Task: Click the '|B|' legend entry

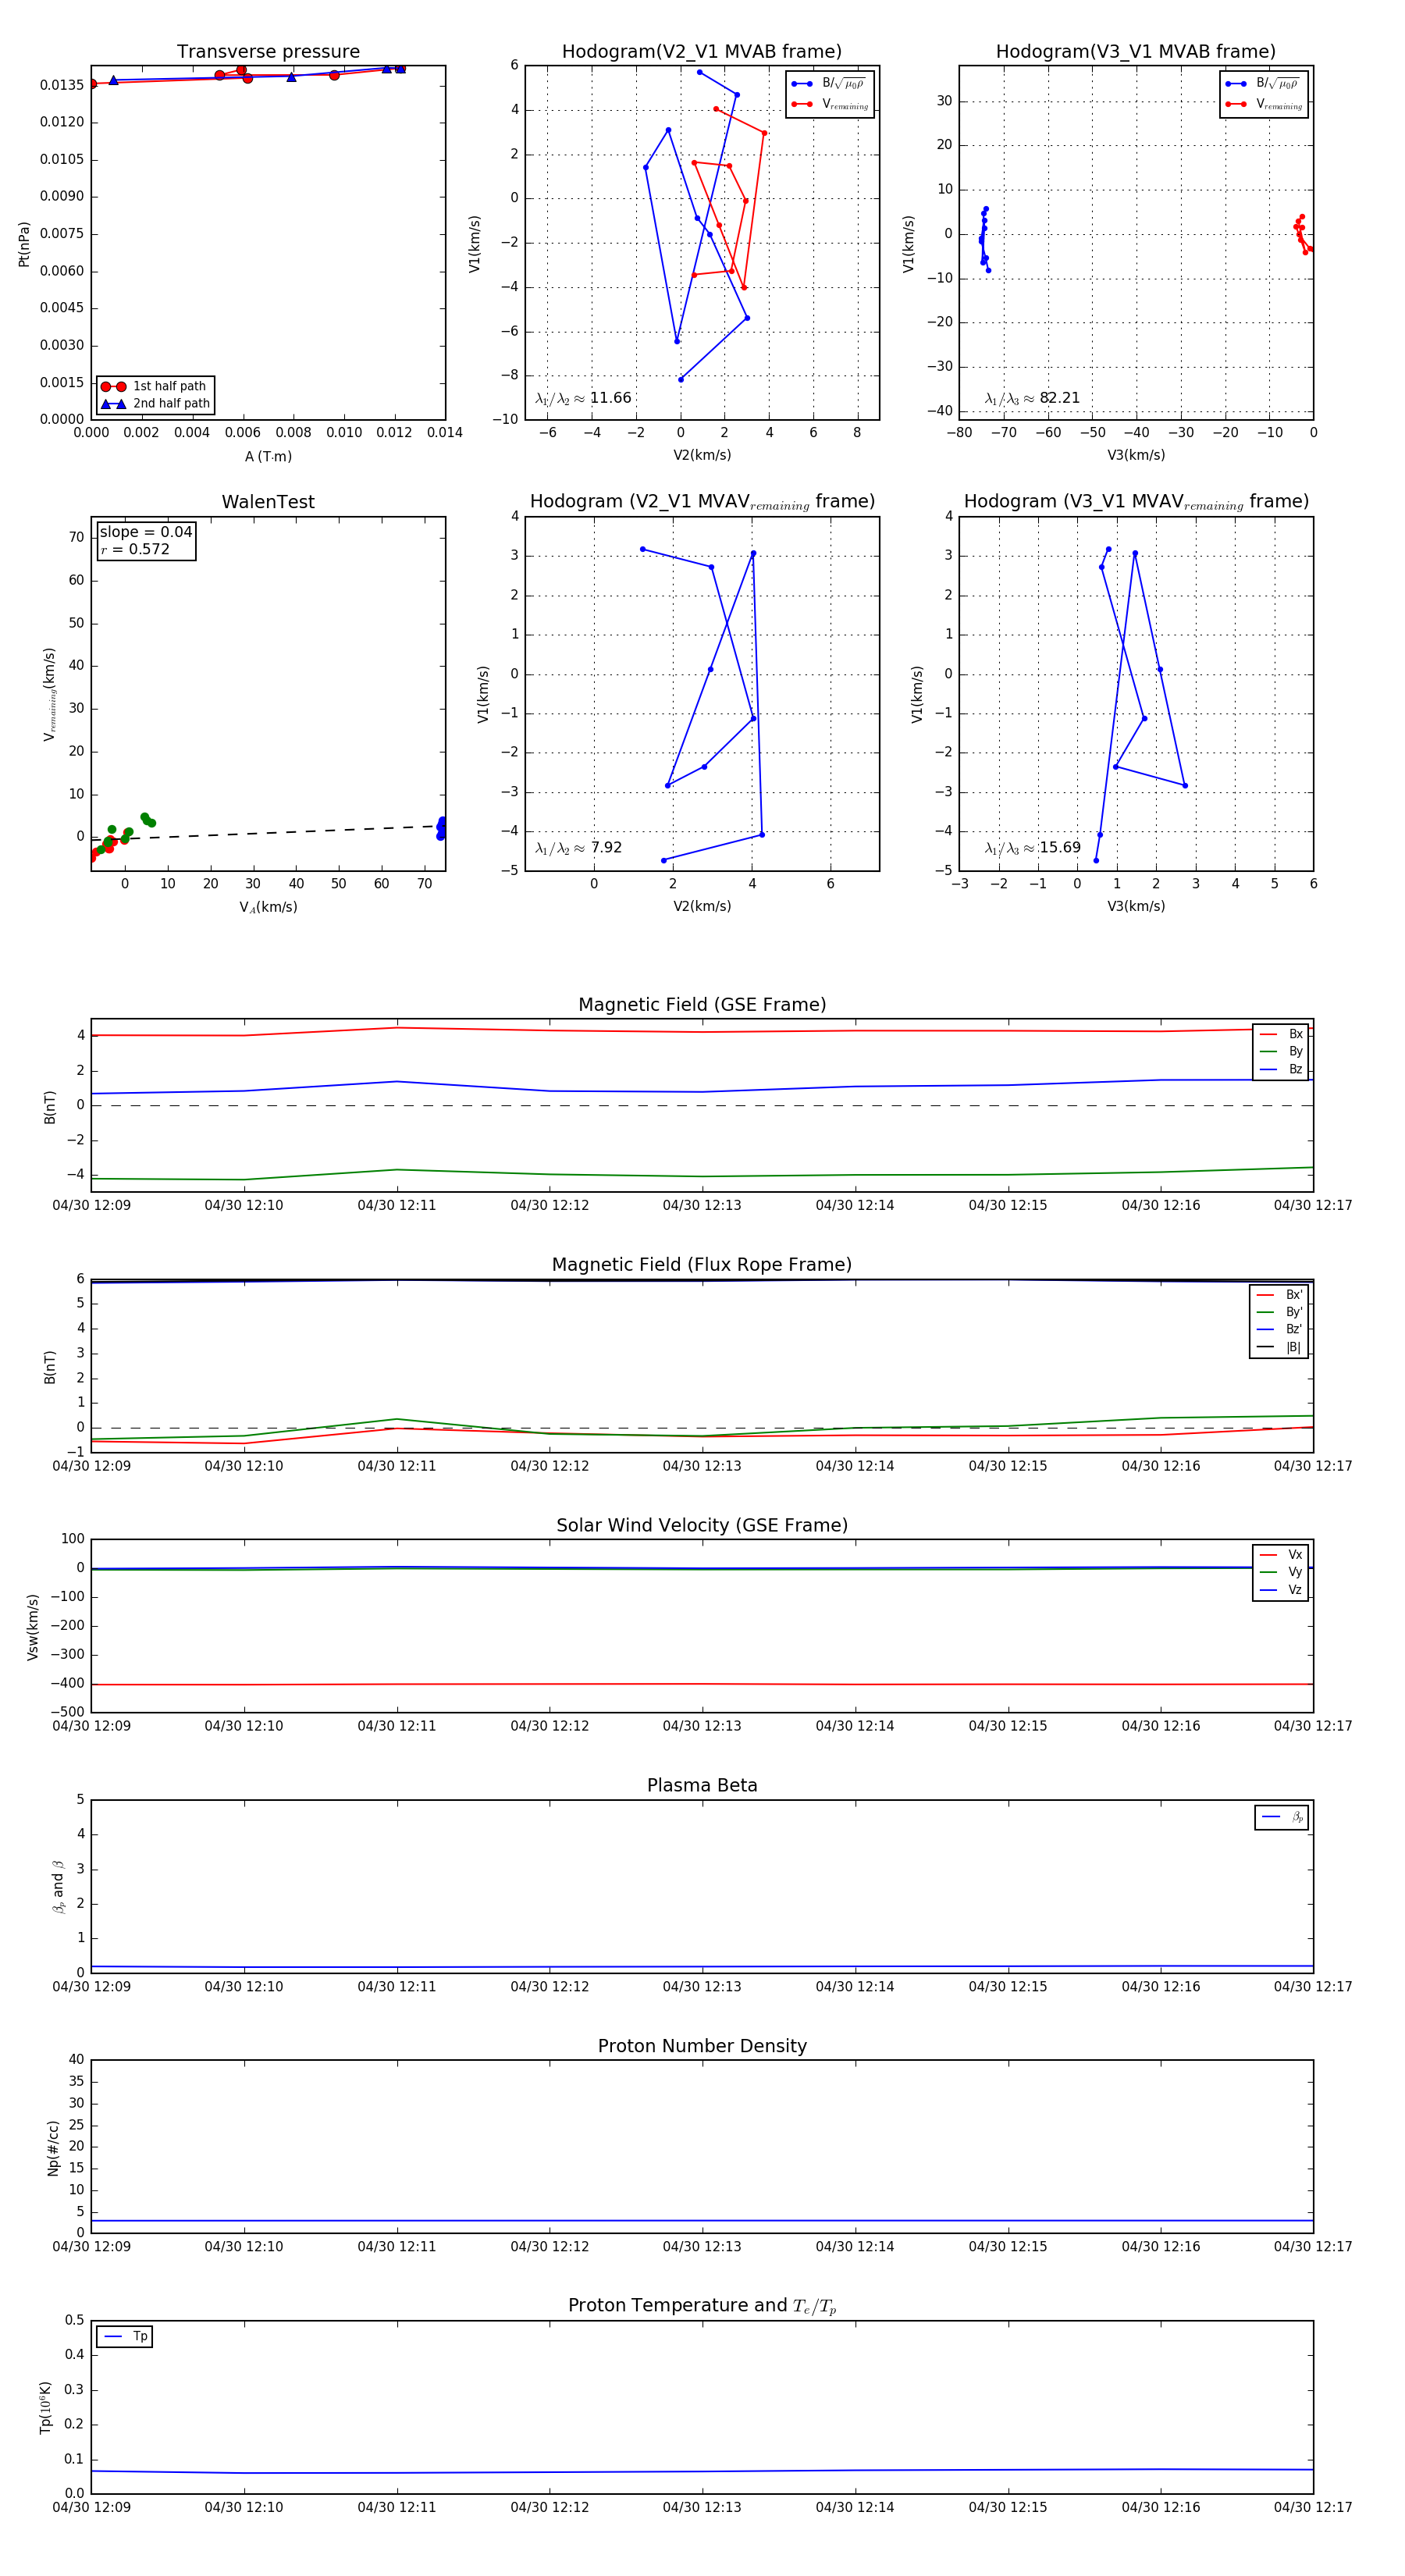Action: [1280, 1347]
